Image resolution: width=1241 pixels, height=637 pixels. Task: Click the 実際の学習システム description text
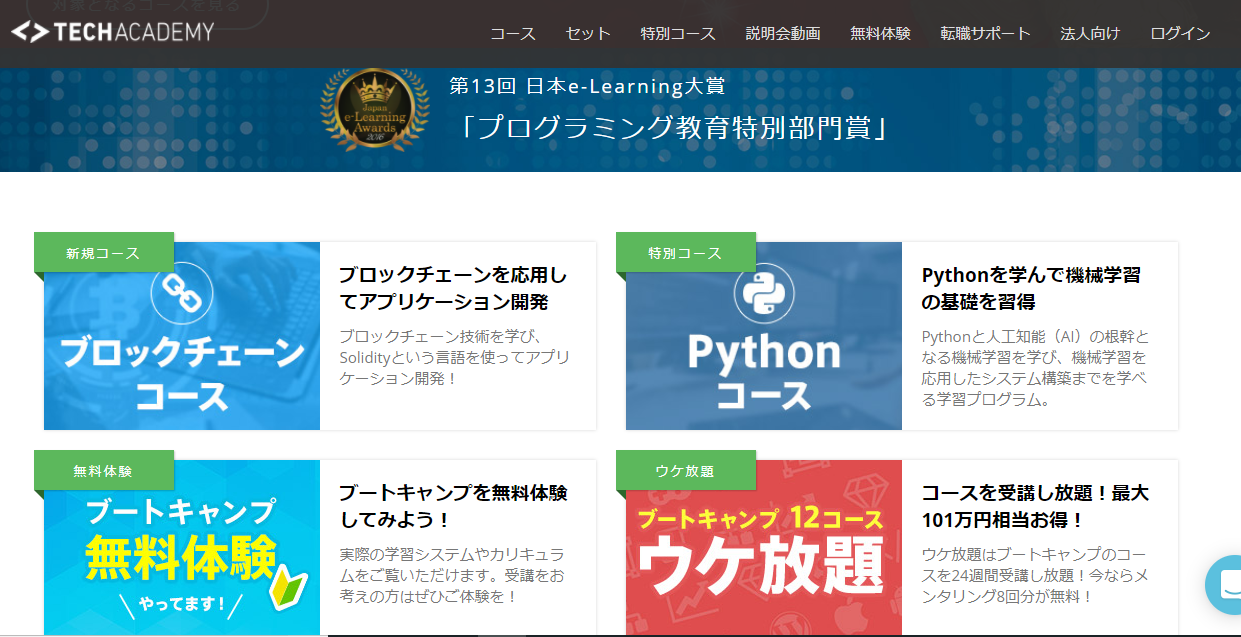click(452, 575)
